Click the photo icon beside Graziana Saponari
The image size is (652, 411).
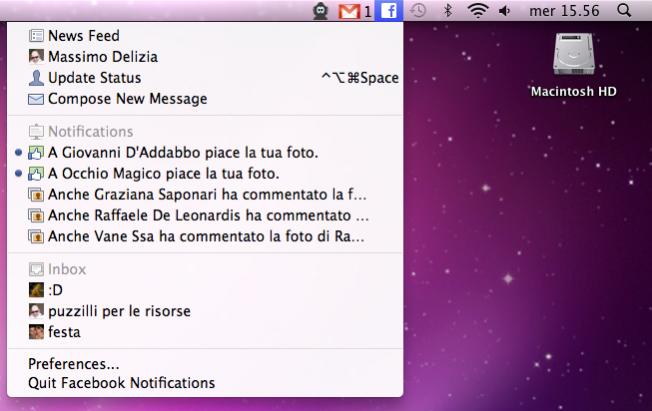click(36, 194)
